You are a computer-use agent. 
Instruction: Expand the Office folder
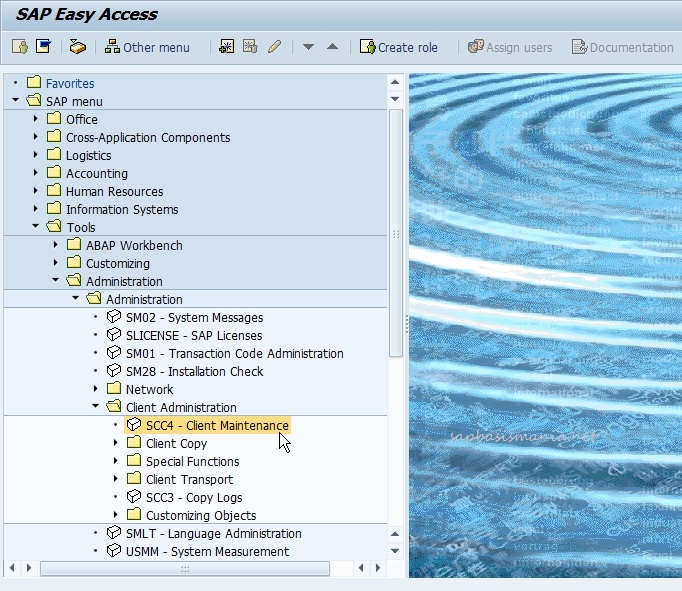tap(36, 119)
